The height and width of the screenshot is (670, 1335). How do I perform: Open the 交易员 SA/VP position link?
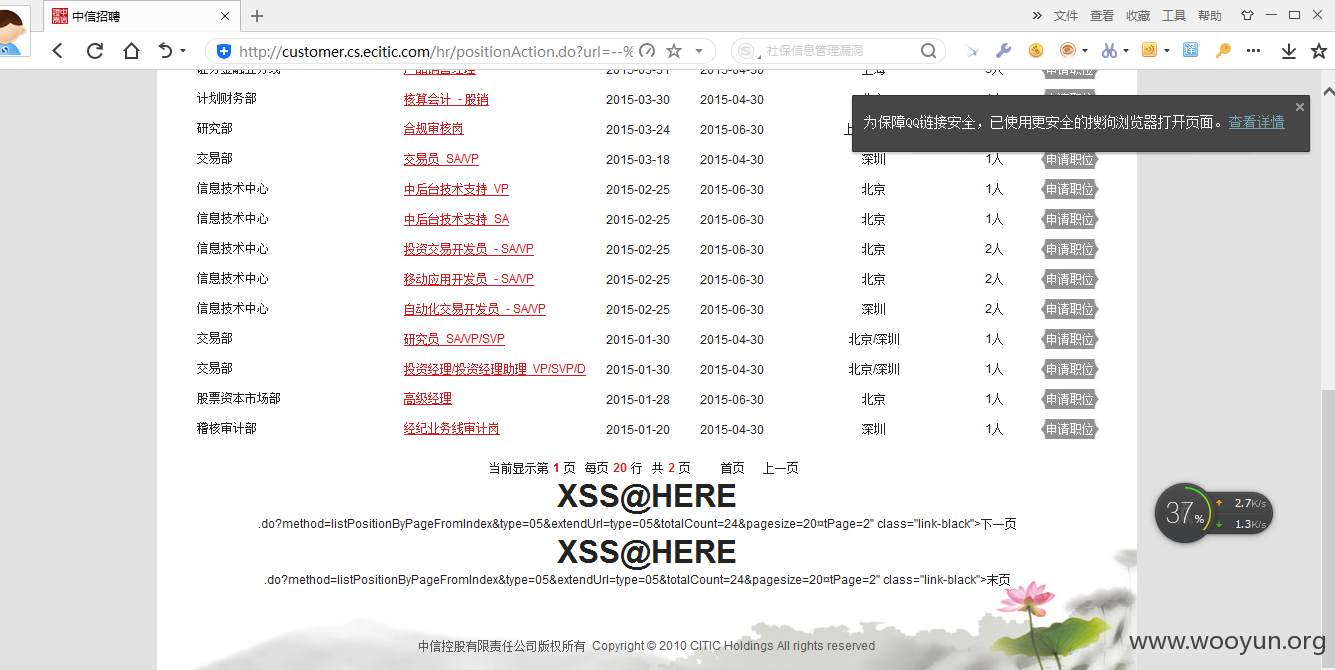pos(441,159)
